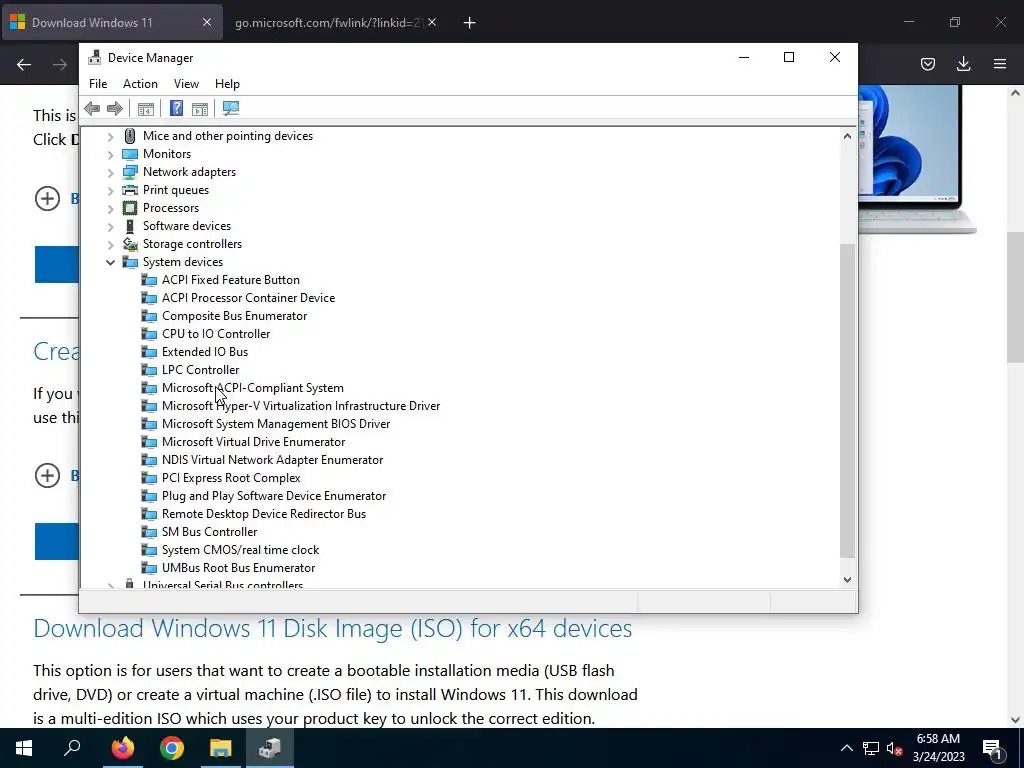This screenshot has width=1024, height=768.
Task: Collapse the System devices node
Action: [110, 263]
